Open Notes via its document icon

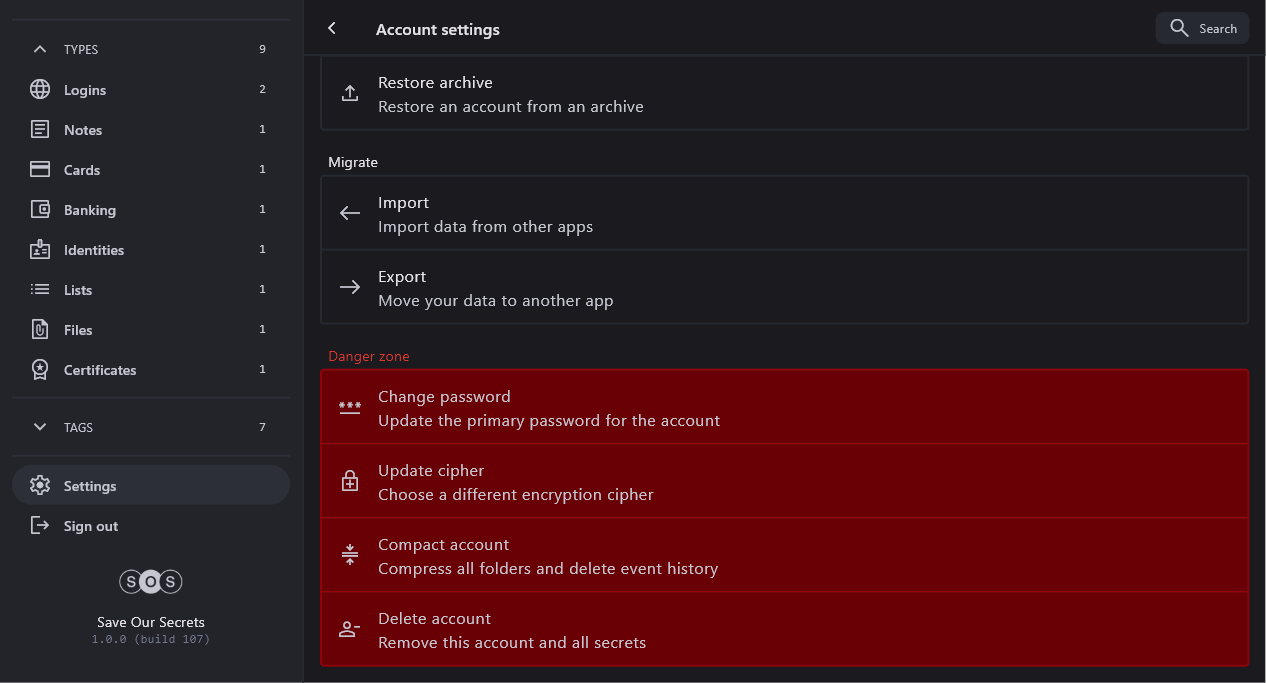click(40, 130)
